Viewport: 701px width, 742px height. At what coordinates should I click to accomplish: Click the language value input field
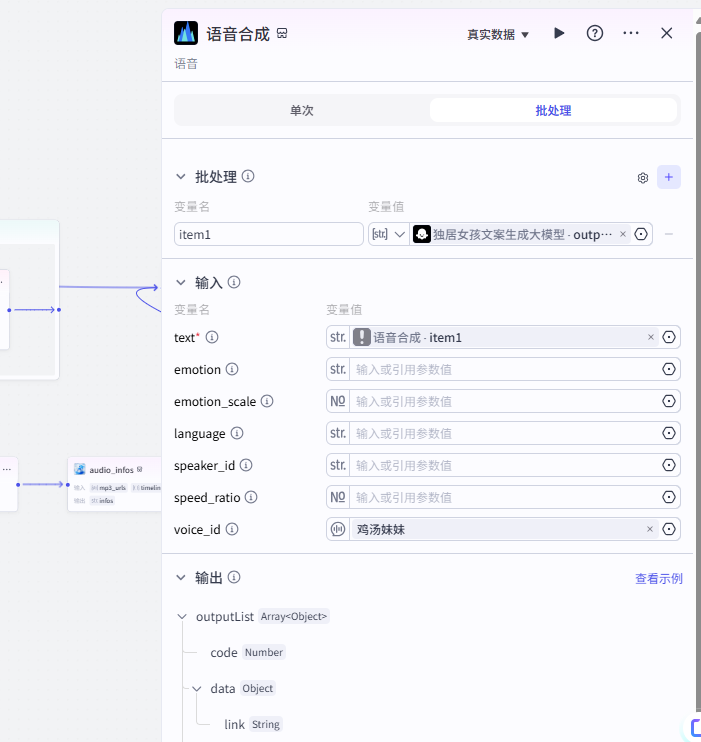(504, 433)
